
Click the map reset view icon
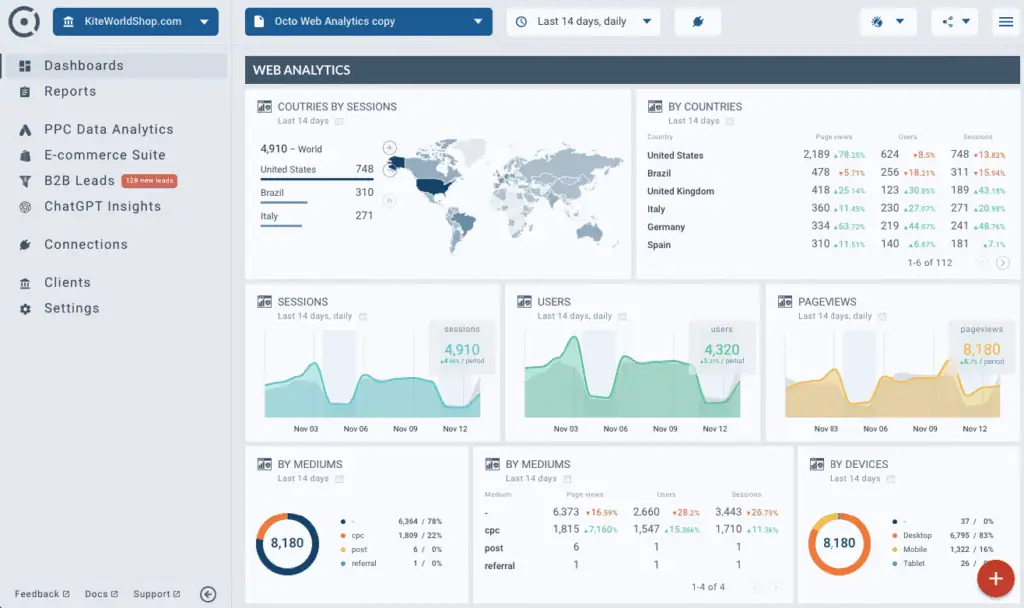(x=389, y=199)
